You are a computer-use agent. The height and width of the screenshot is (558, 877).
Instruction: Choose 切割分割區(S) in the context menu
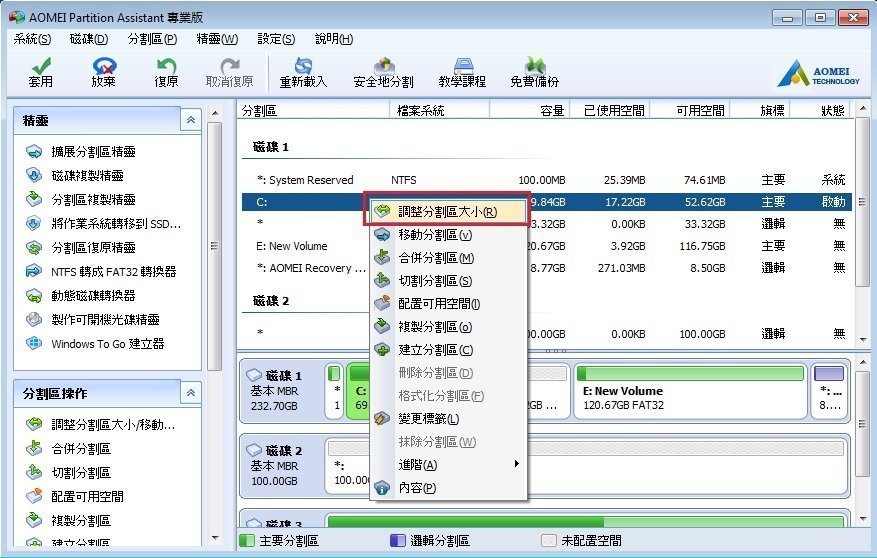(x=447, y=281)
